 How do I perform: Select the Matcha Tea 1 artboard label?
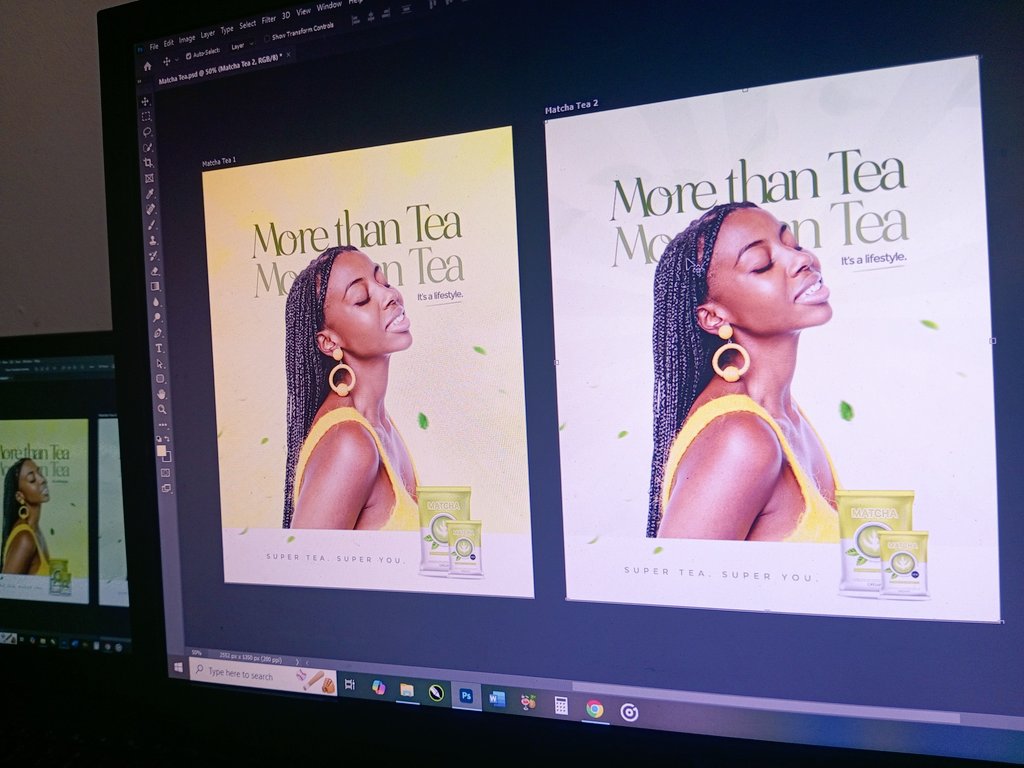click(x=219, y=161)
